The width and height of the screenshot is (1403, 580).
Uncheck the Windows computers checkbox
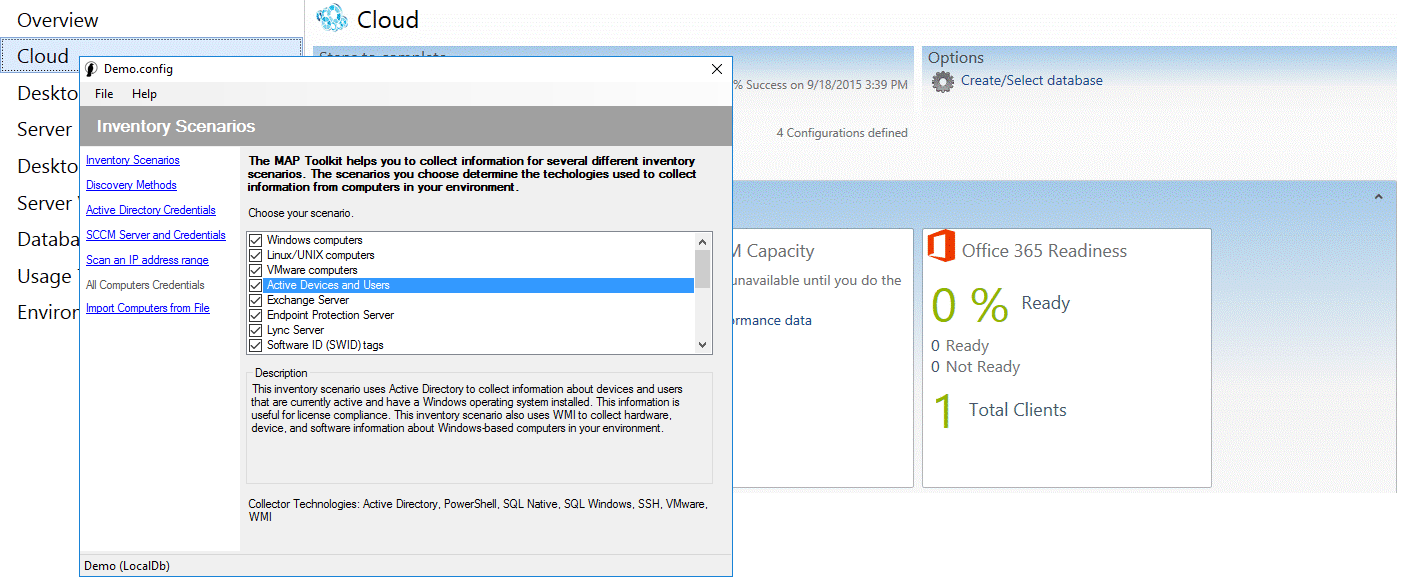(256, 241)
